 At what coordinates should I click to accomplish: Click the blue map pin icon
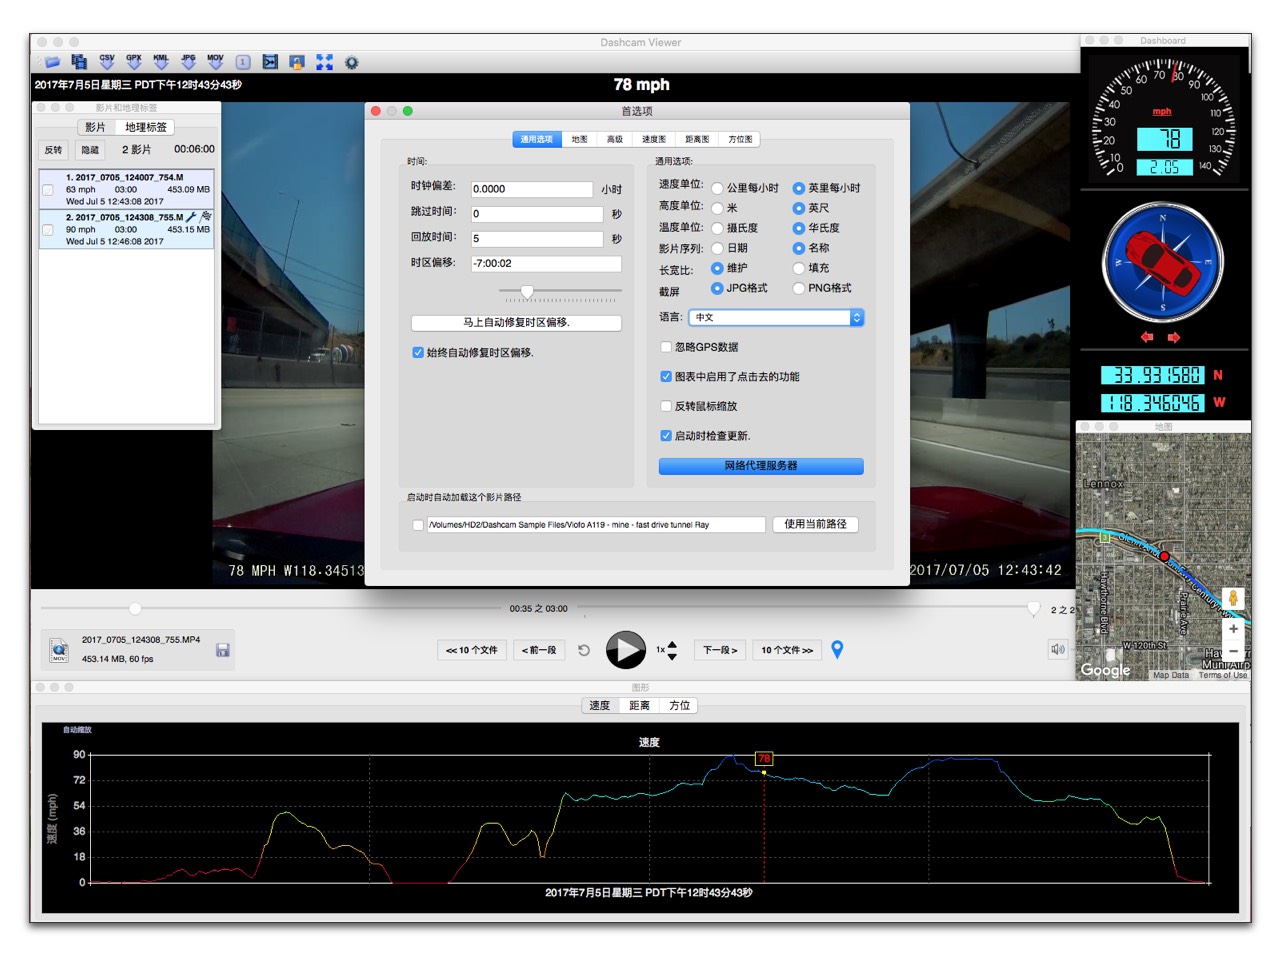(x=838, y=649)
